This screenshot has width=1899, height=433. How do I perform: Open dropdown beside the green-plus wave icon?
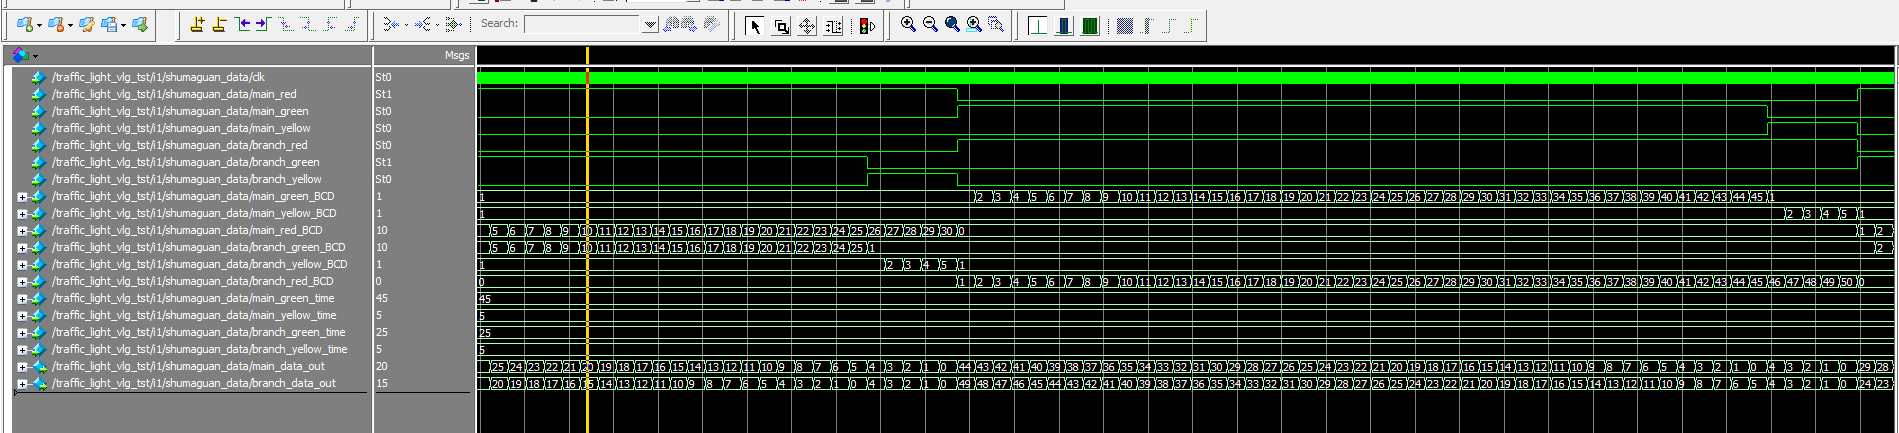39,25
